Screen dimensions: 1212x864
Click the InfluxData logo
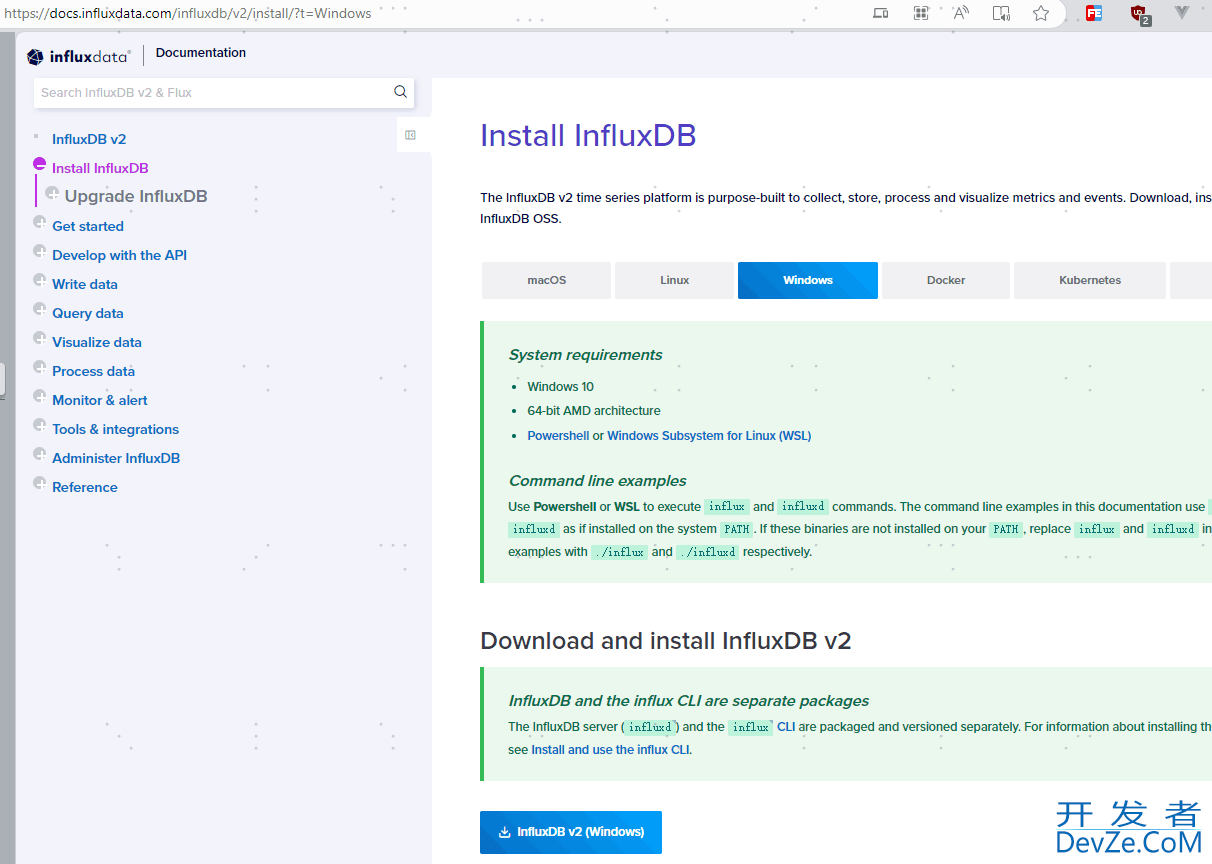(78, 57)
